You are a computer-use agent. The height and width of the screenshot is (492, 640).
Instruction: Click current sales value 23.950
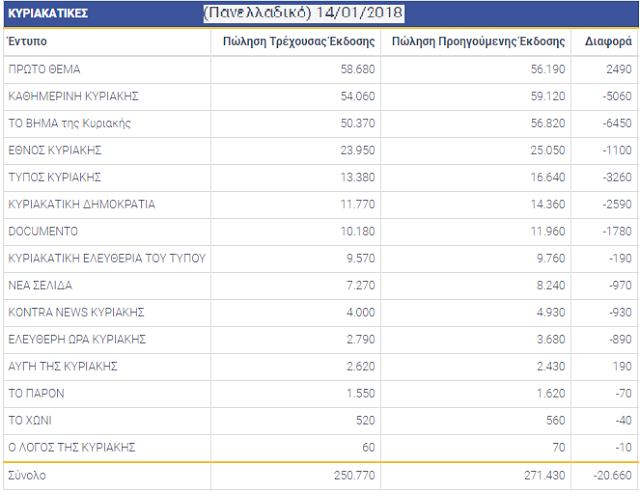point(358,150)
